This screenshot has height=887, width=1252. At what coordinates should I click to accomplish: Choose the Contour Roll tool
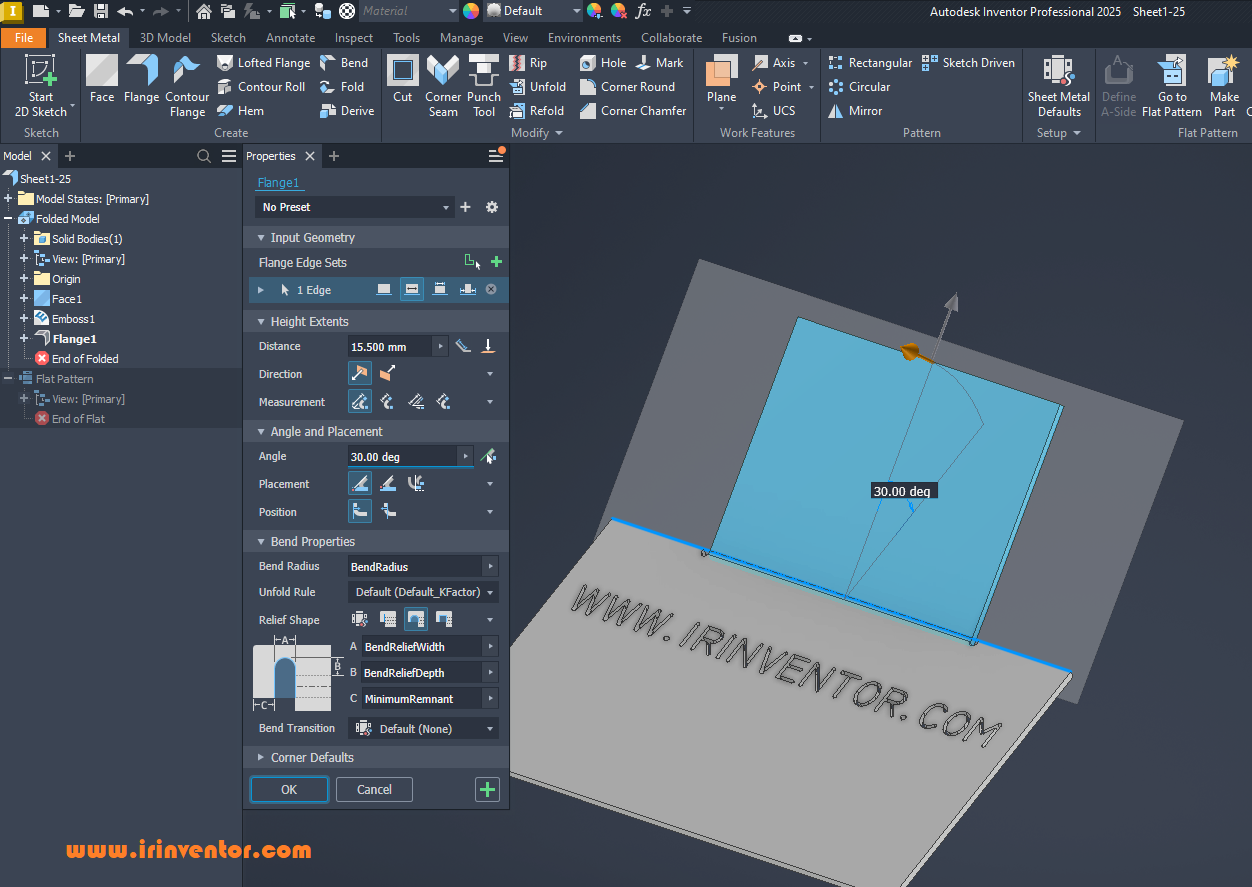pos(261,86)
